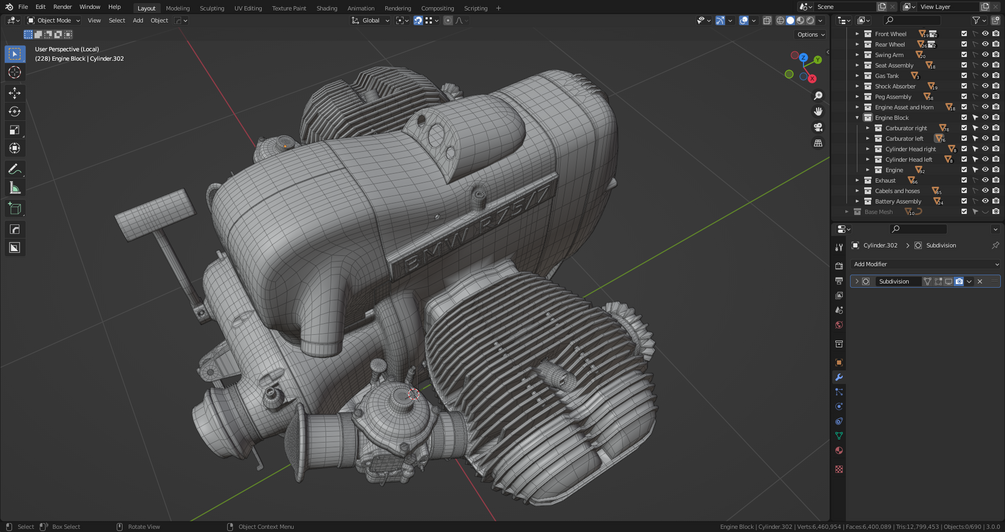Switch to the Sculpting workspace tab
The height and width of the screenshot is (532, 1005).
[212, 8]
